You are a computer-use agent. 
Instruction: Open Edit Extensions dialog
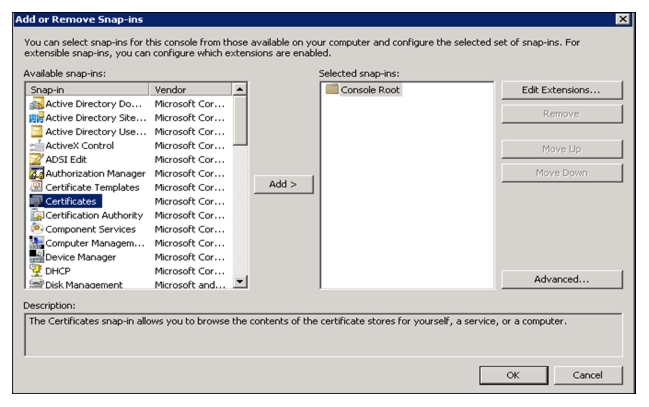click(562, 90)
